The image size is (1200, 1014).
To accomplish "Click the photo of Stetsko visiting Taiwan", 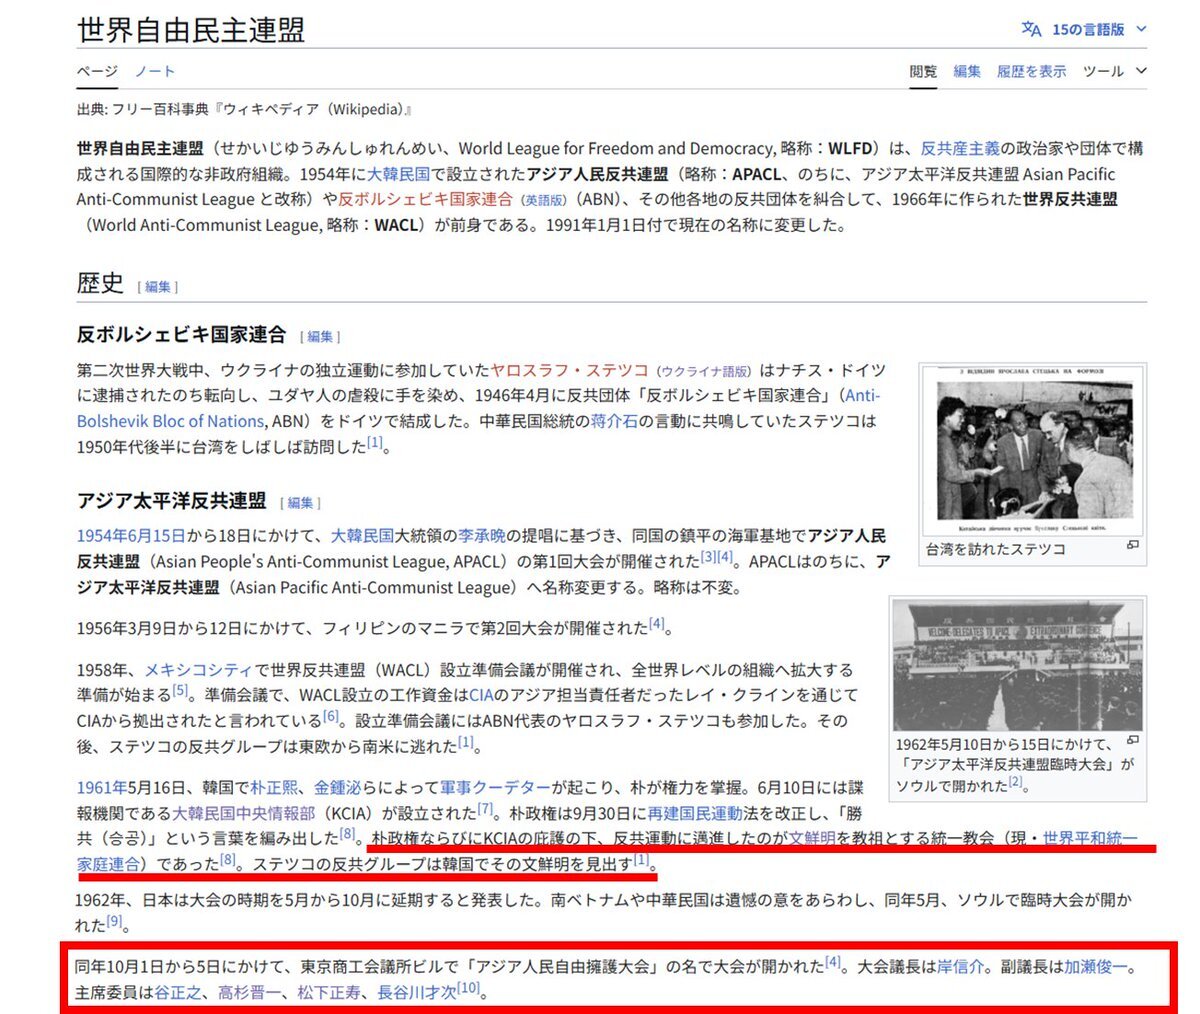I will point(1033,450).
